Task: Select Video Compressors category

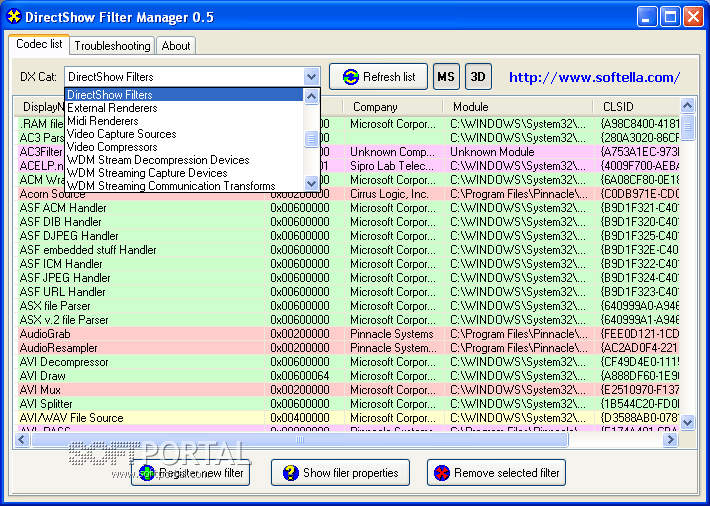Action: click(184, 147)
